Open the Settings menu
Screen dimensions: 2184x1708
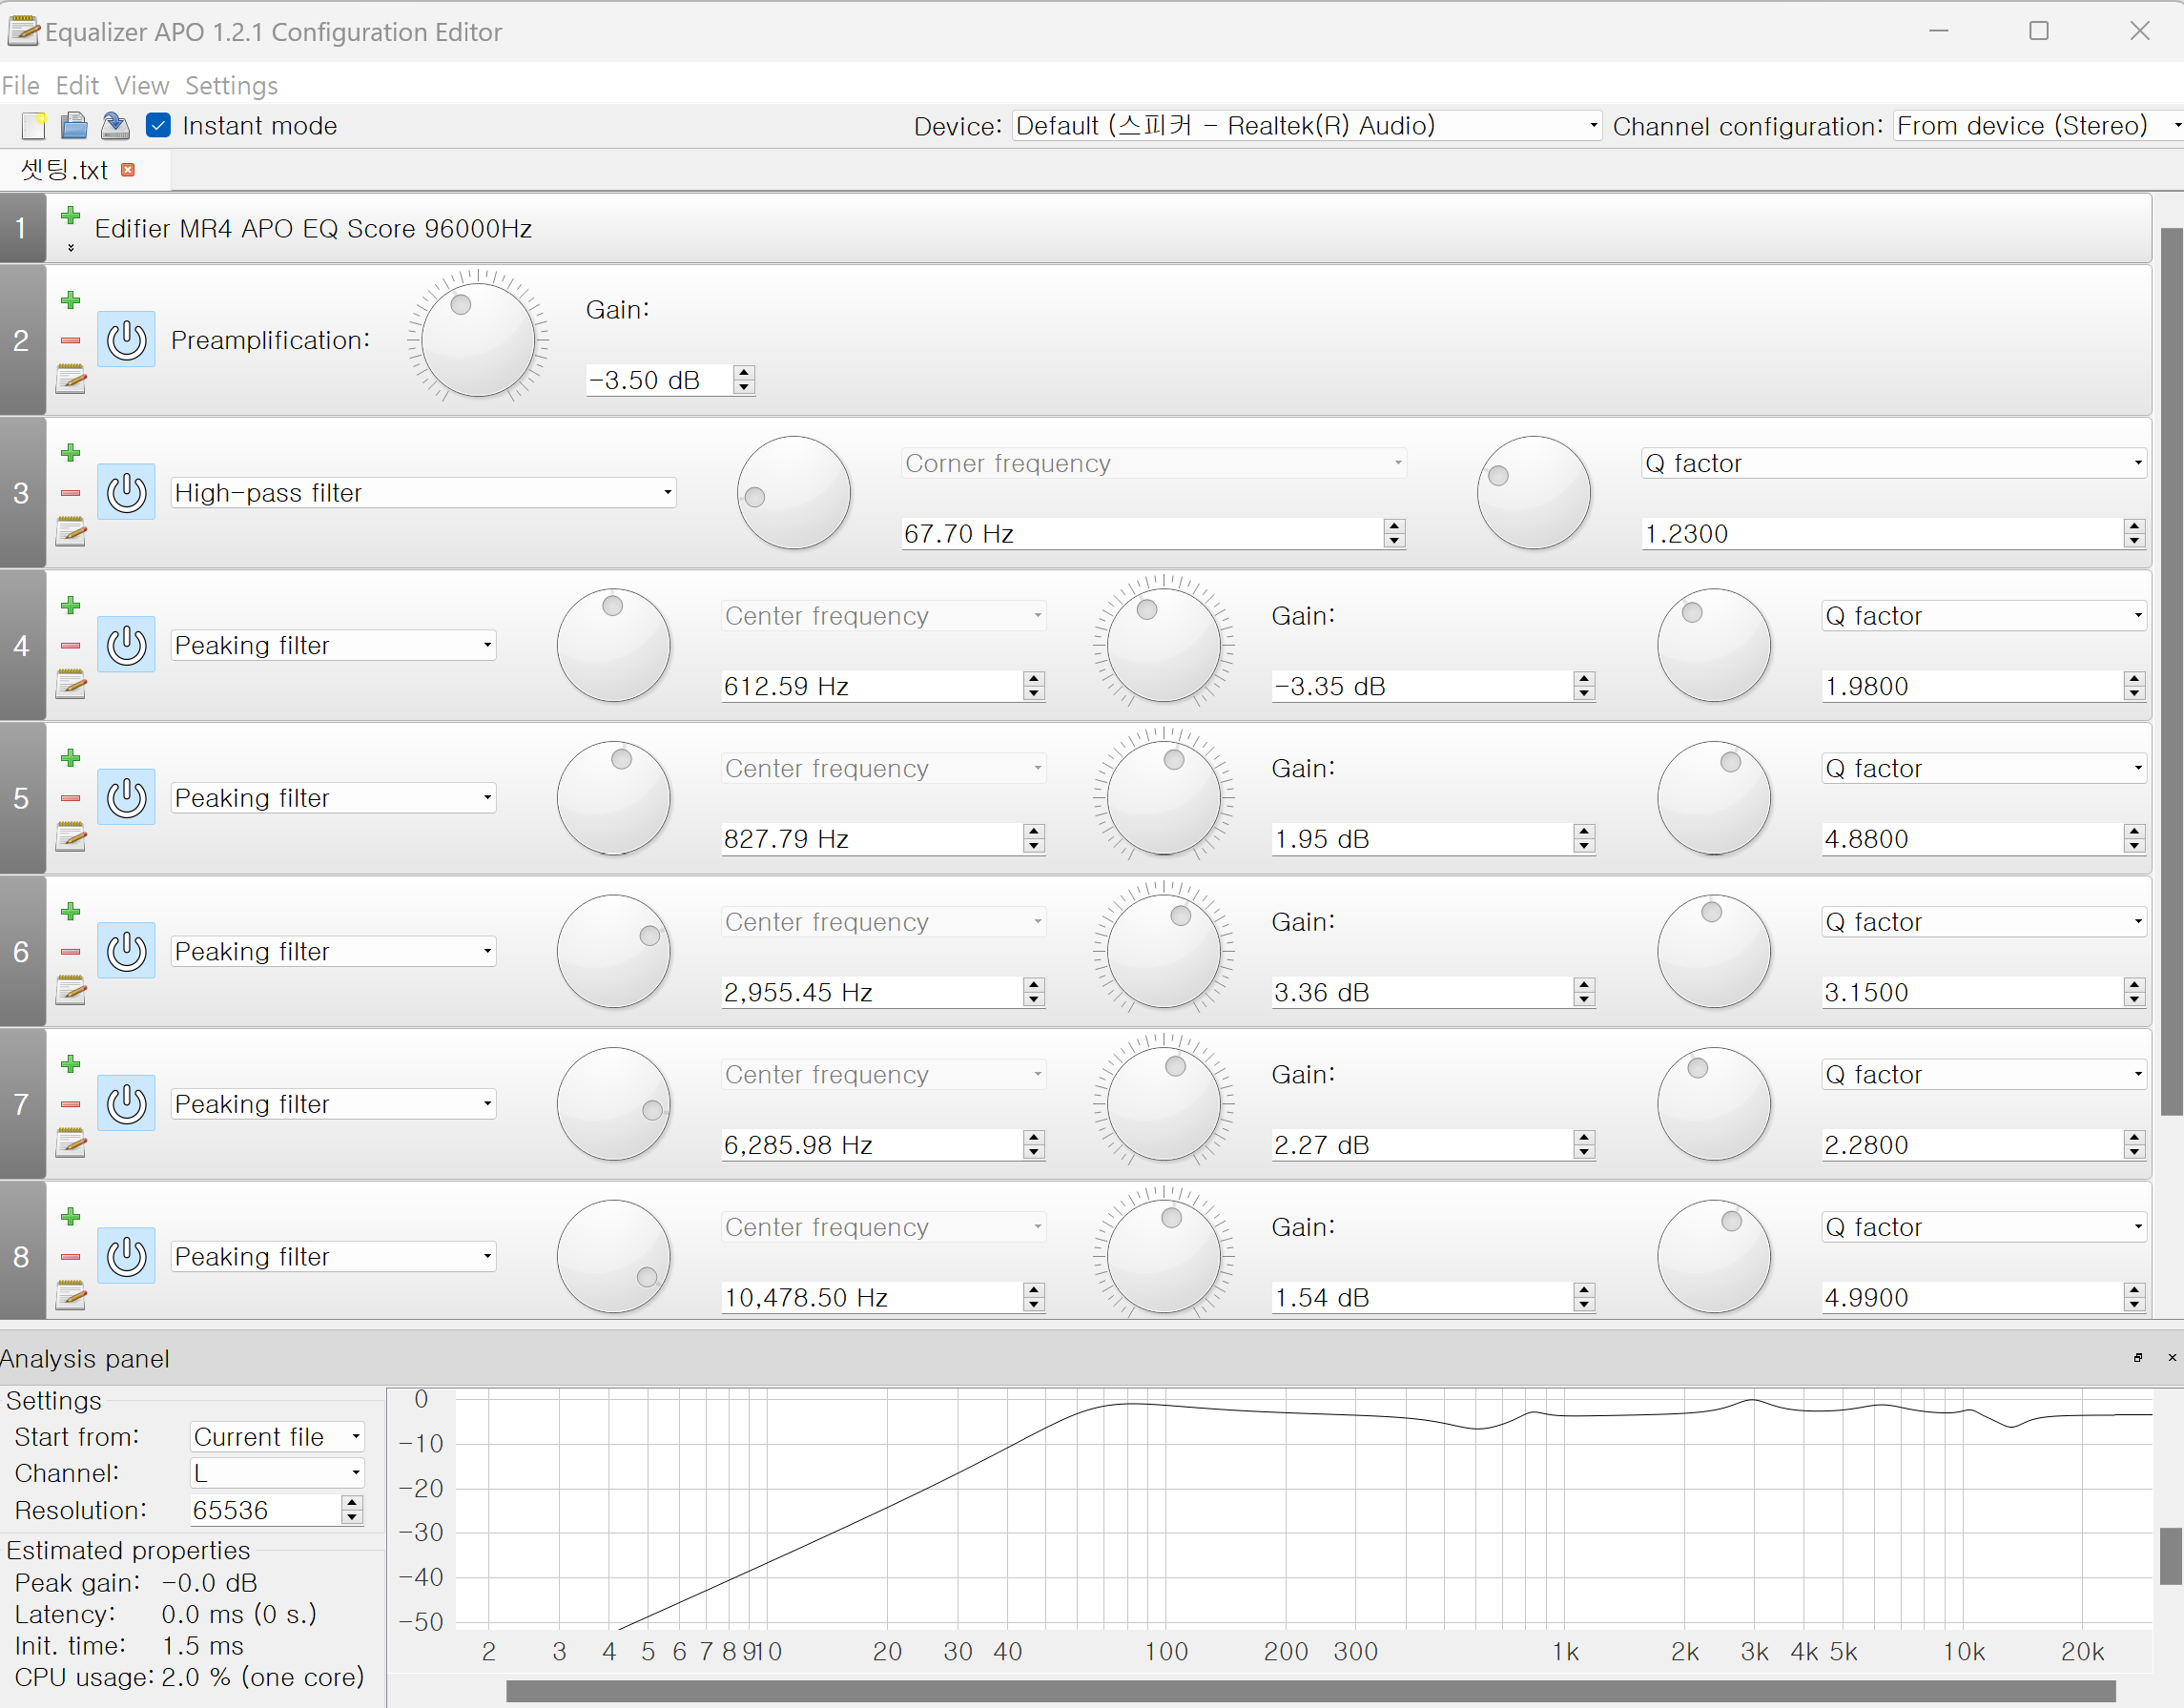tap(231, 86)
